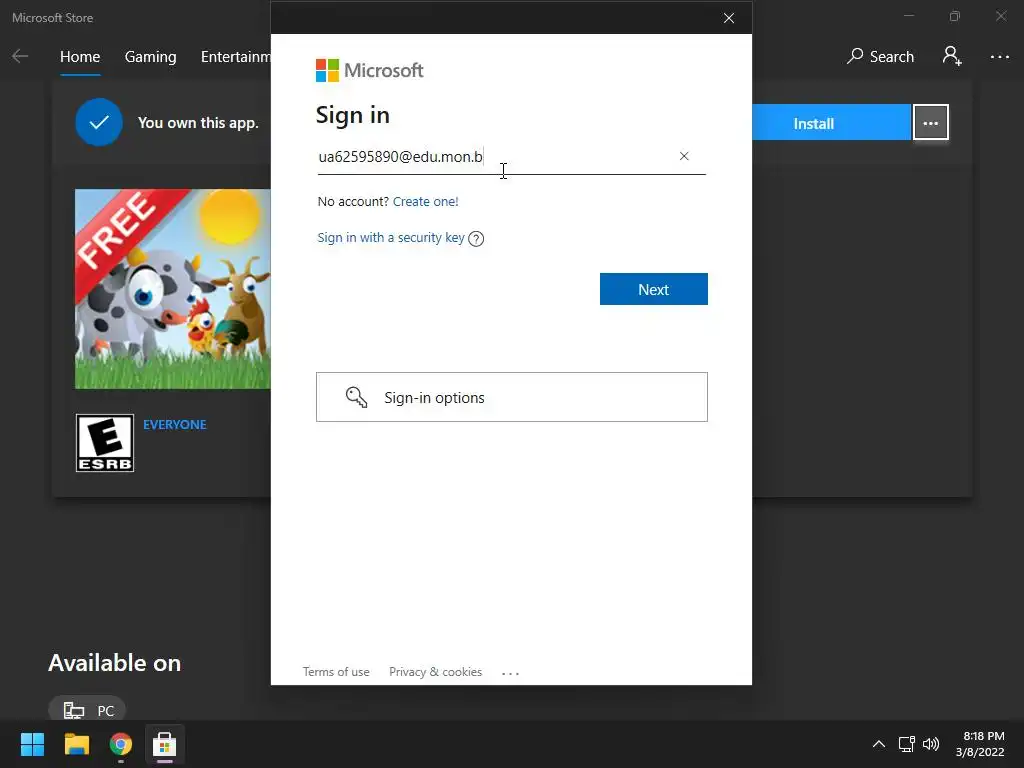1024x768 pixels.
Task: Open the clock showing 8:18 PM
Action: pyautogui.click(x=980, y=744)
